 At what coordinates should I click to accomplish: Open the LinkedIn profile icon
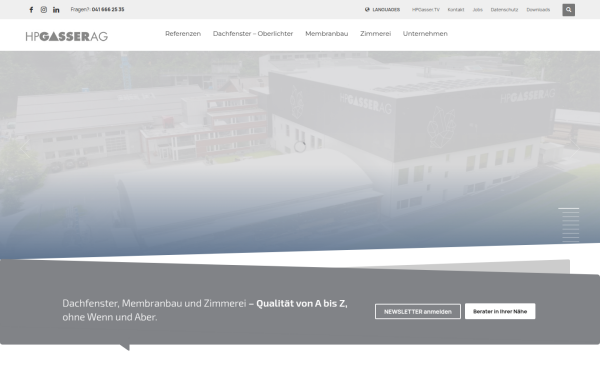(x=56, y=10)
